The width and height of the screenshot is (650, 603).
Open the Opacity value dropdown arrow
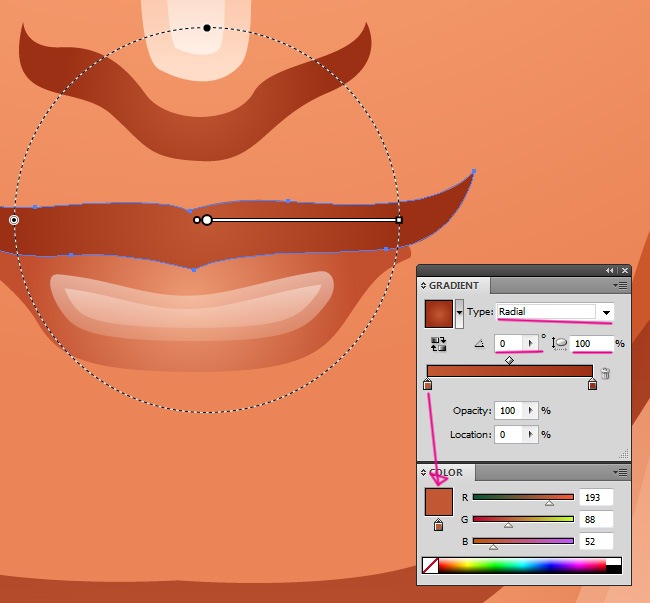click(531, 411)
